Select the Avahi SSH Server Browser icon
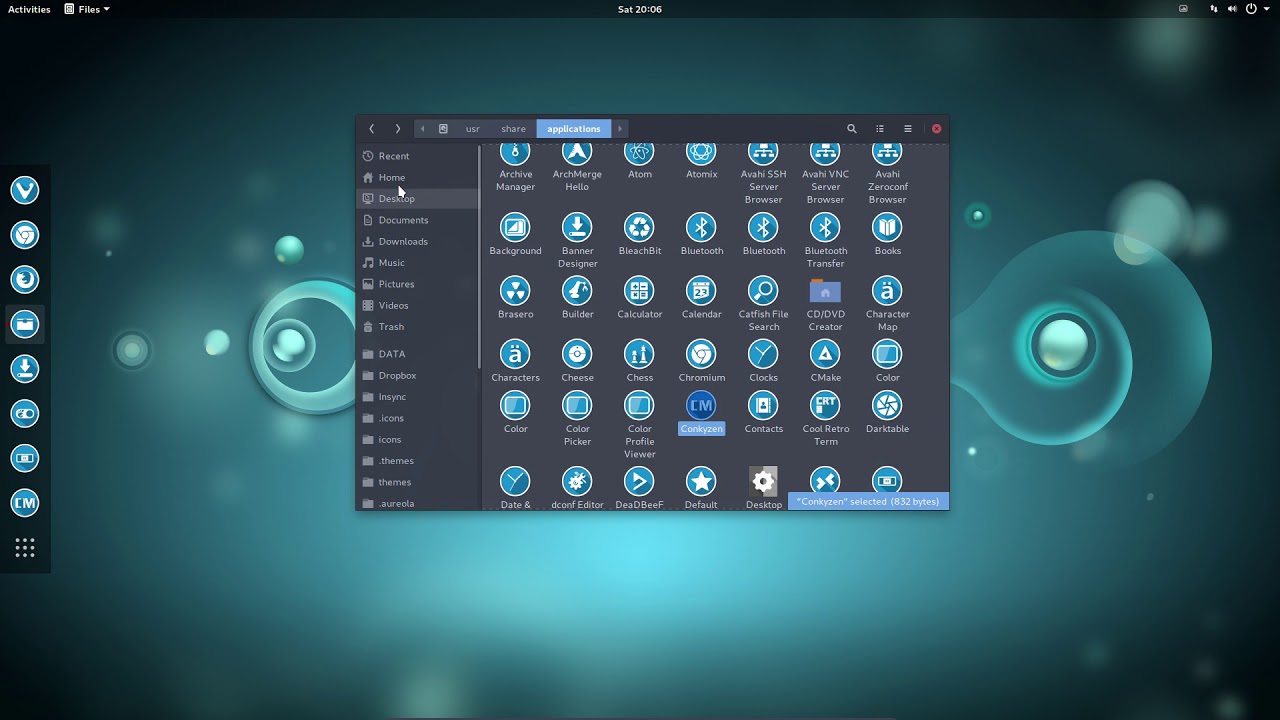1280x720 pixels. coord(763,155)
